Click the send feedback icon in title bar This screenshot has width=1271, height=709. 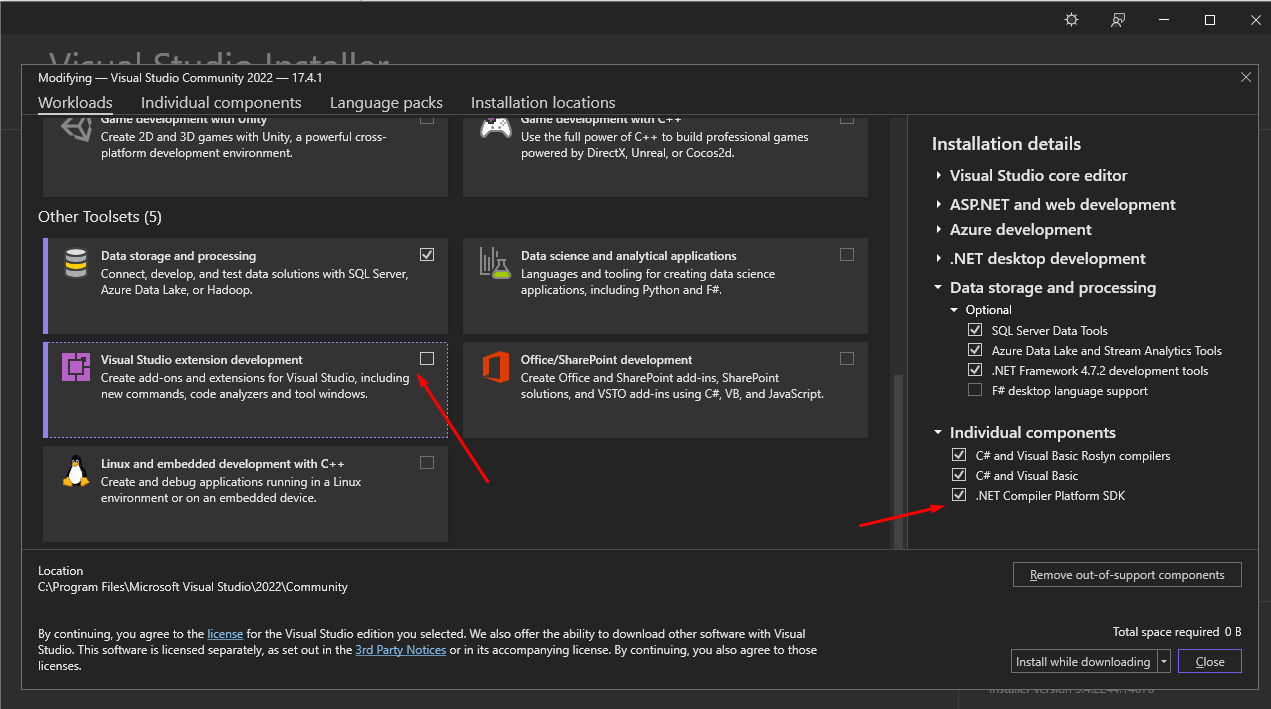(1117, 19)
